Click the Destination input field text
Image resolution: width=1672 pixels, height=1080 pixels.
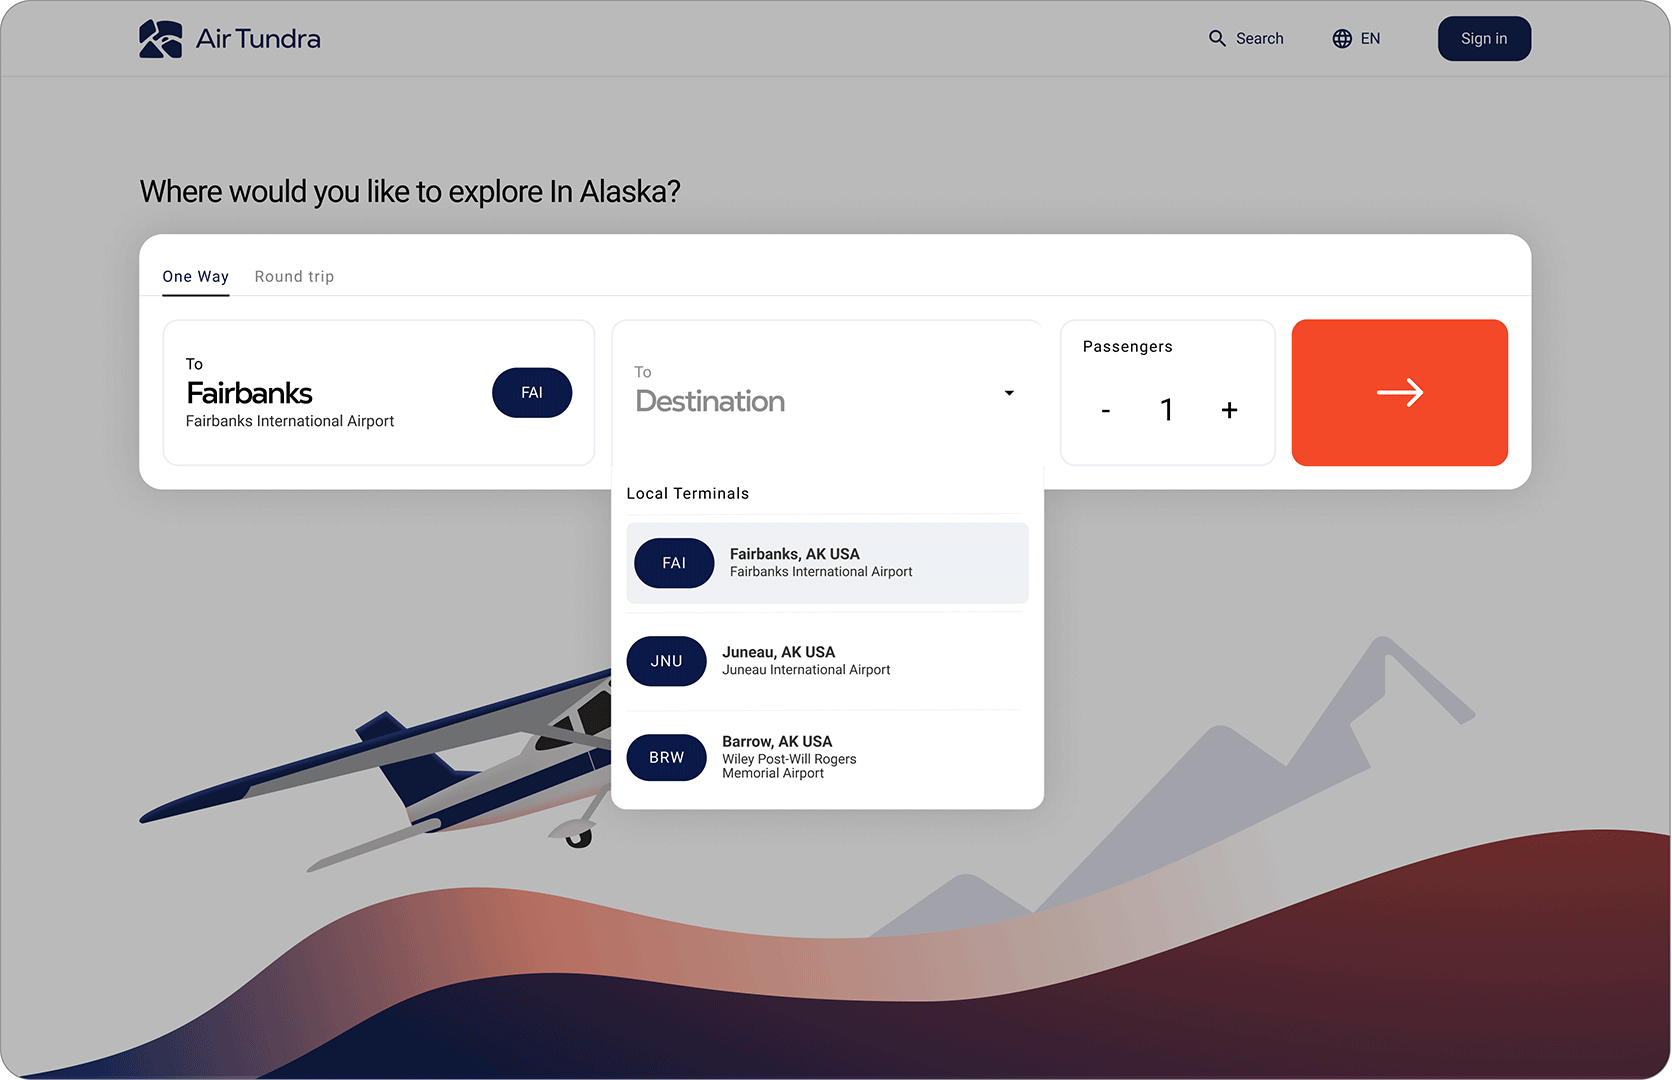(x=710, y=401)
